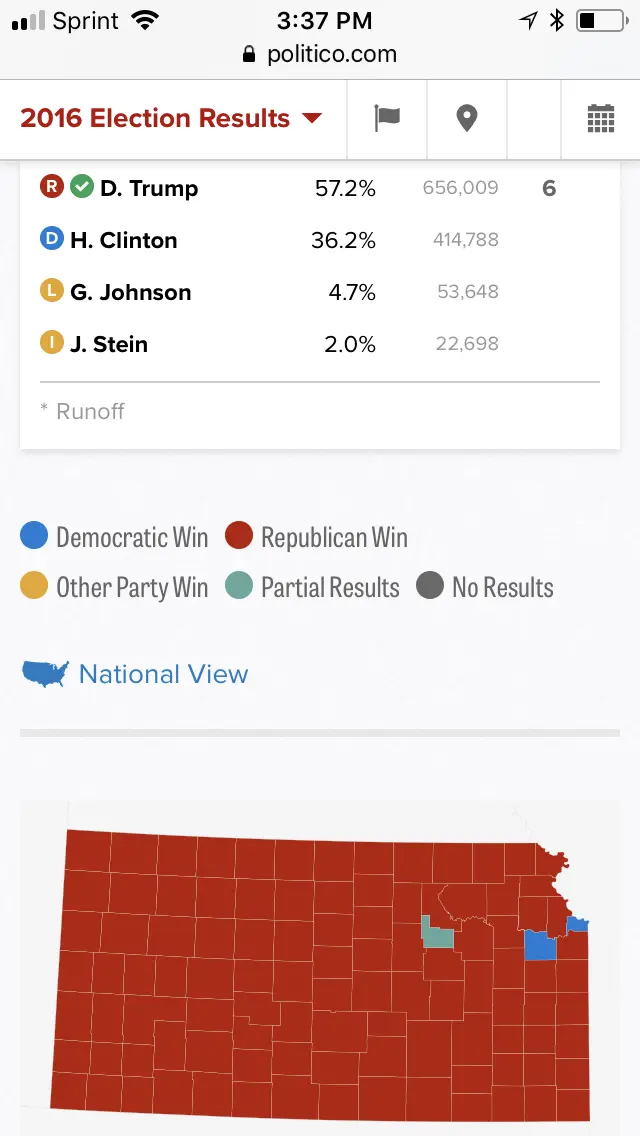
Task: Tap the yellow I party badge
Action: (x=52, y=343)
